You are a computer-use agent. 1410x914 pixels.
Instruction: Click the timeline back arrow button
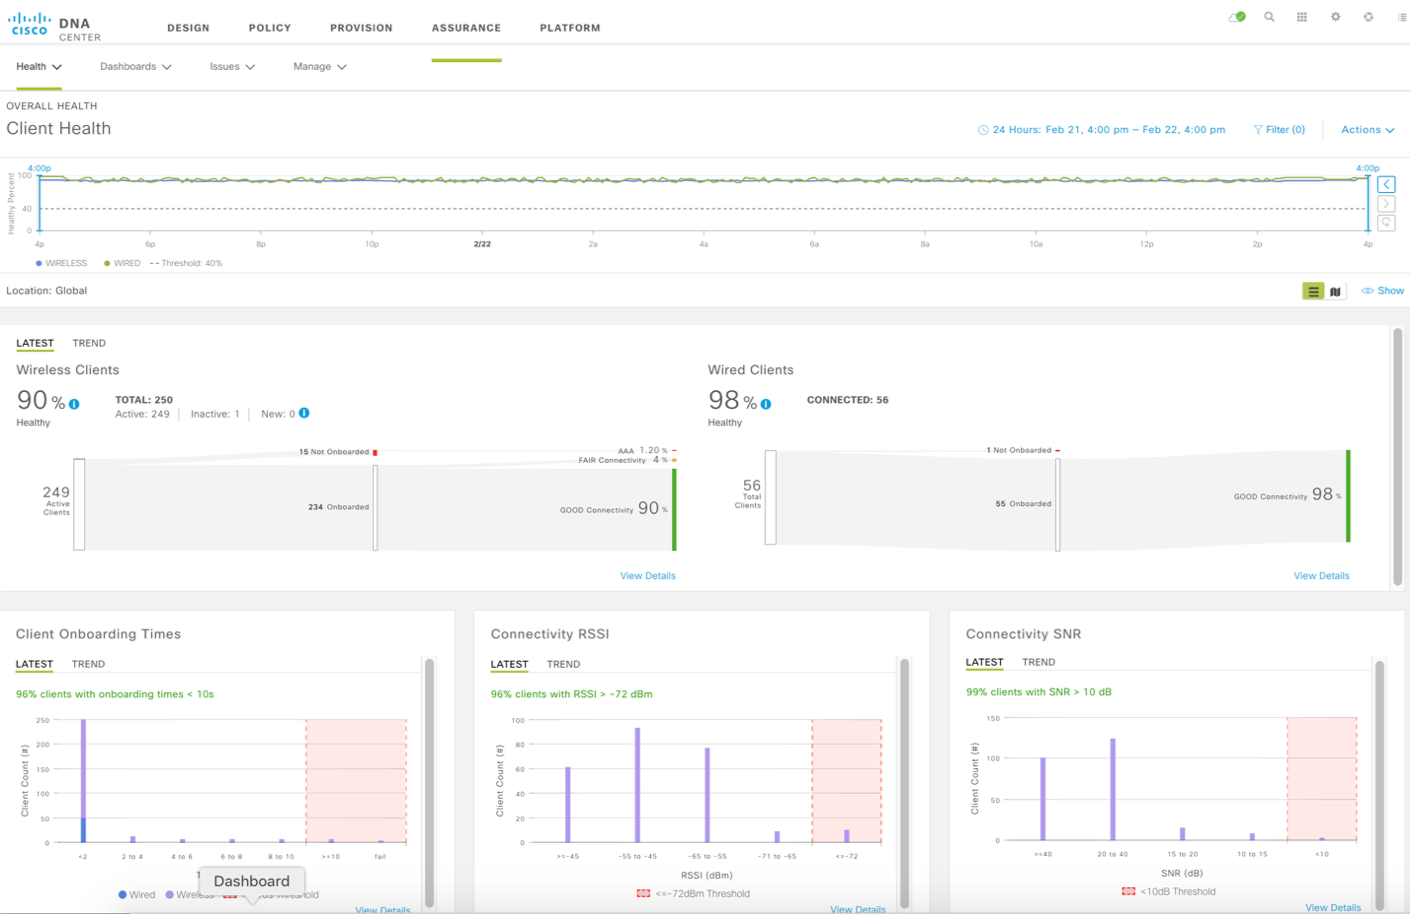[x=1386, y=185]
